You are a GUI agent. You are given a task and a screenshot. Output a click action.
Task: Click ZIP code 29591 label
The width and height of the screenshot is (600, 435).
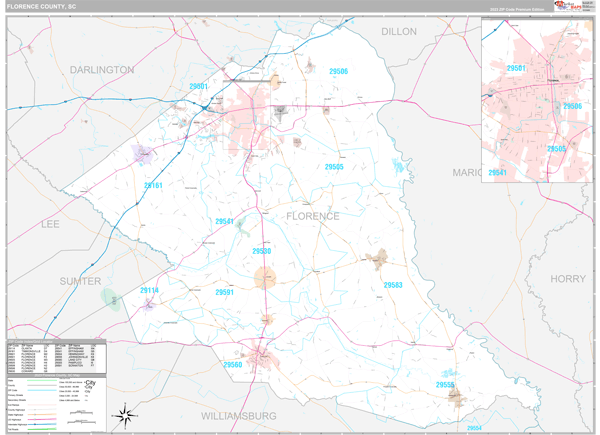click(x=222, y=292)
